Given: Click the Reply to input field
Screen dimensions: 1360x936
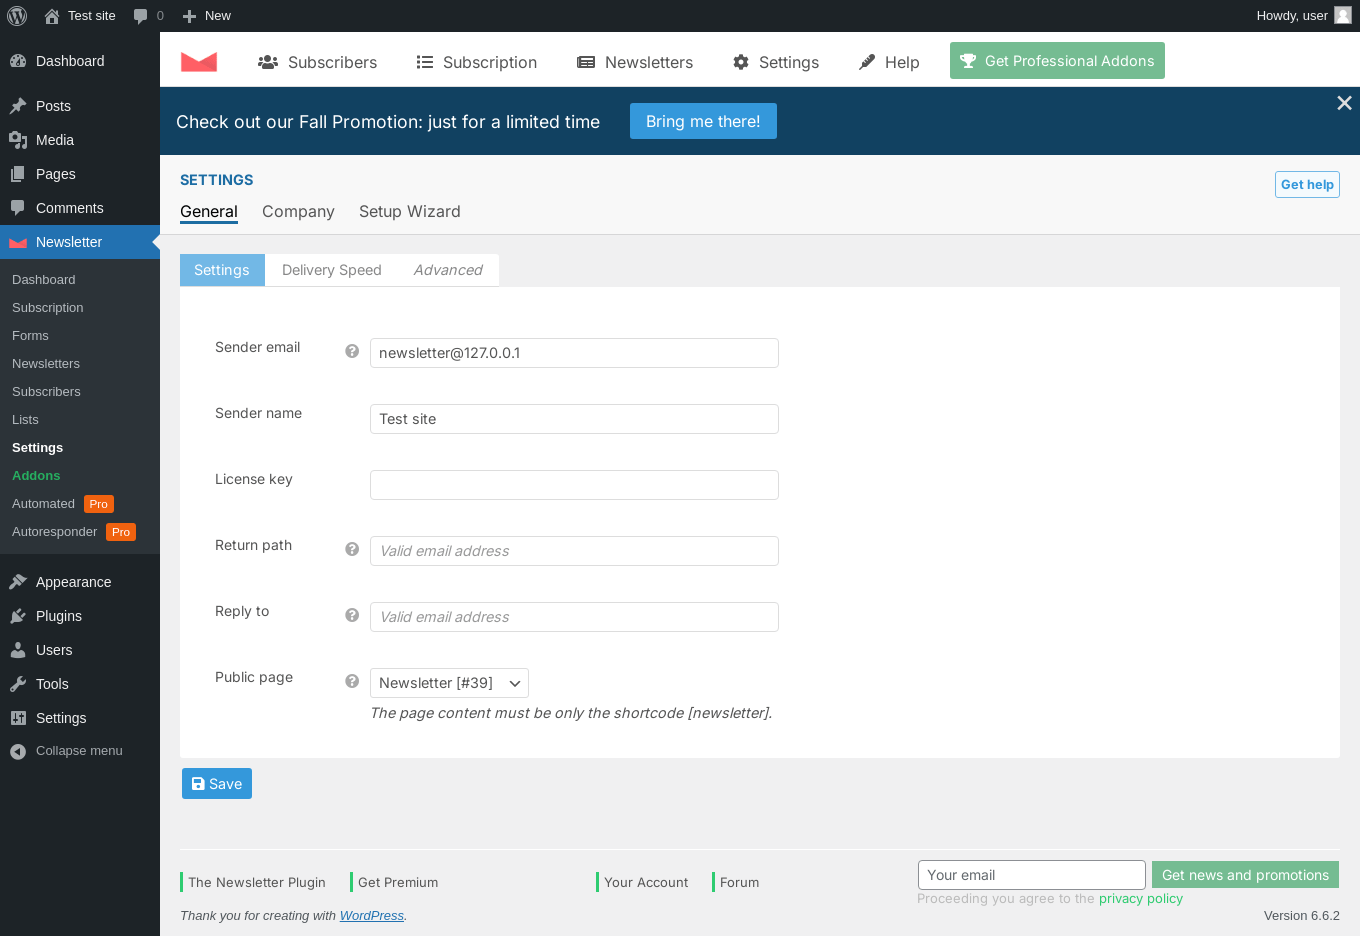Looking at the screenshot, I should tap(574, 617).
